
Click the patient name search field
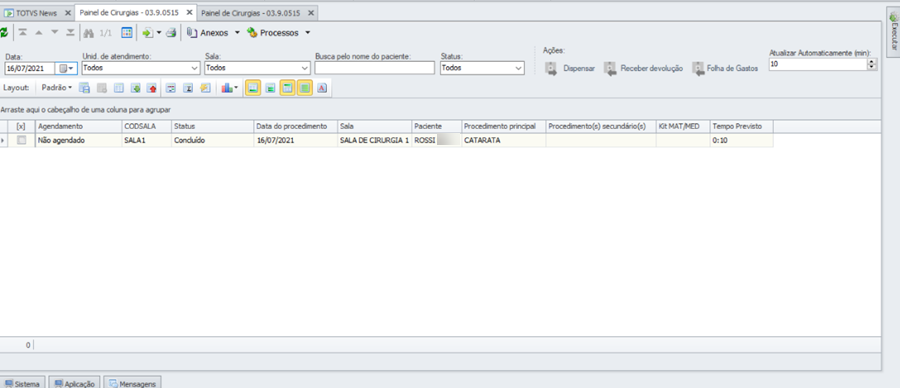click(374, 68)
